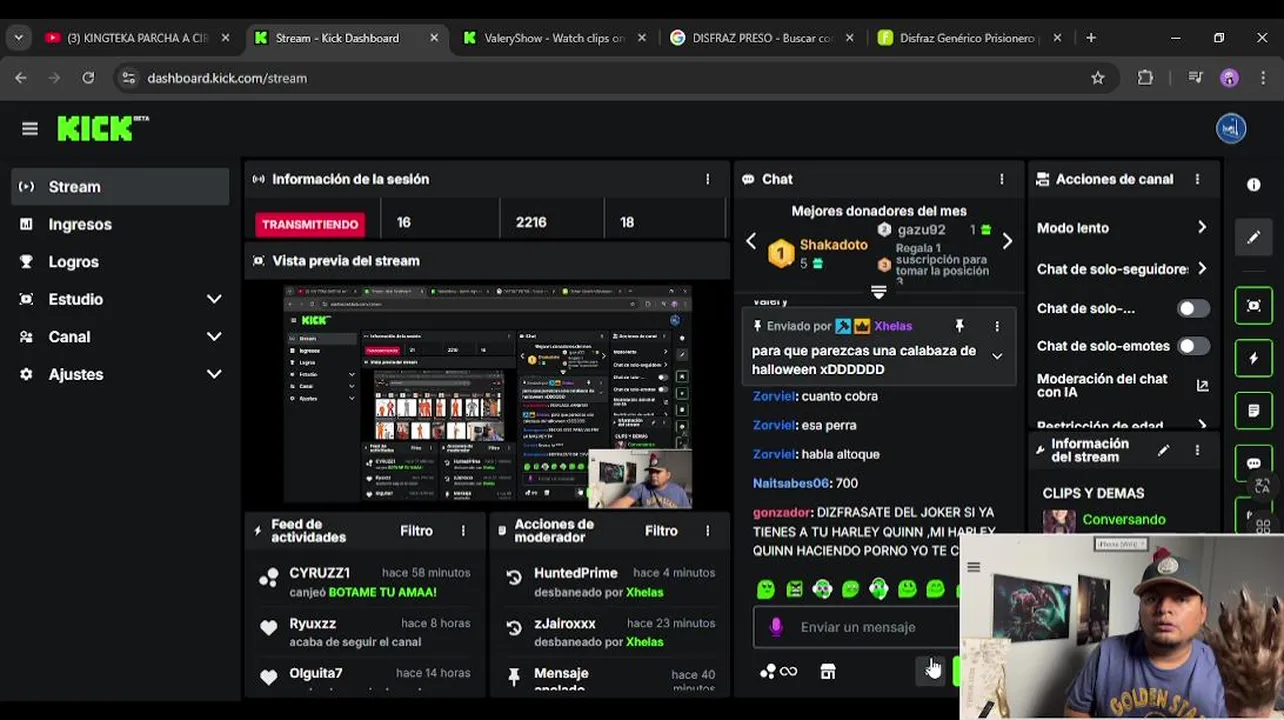Open the browser tab search dropdown
This screenshot has width=1284, height=720.
[x=18, y=38]
